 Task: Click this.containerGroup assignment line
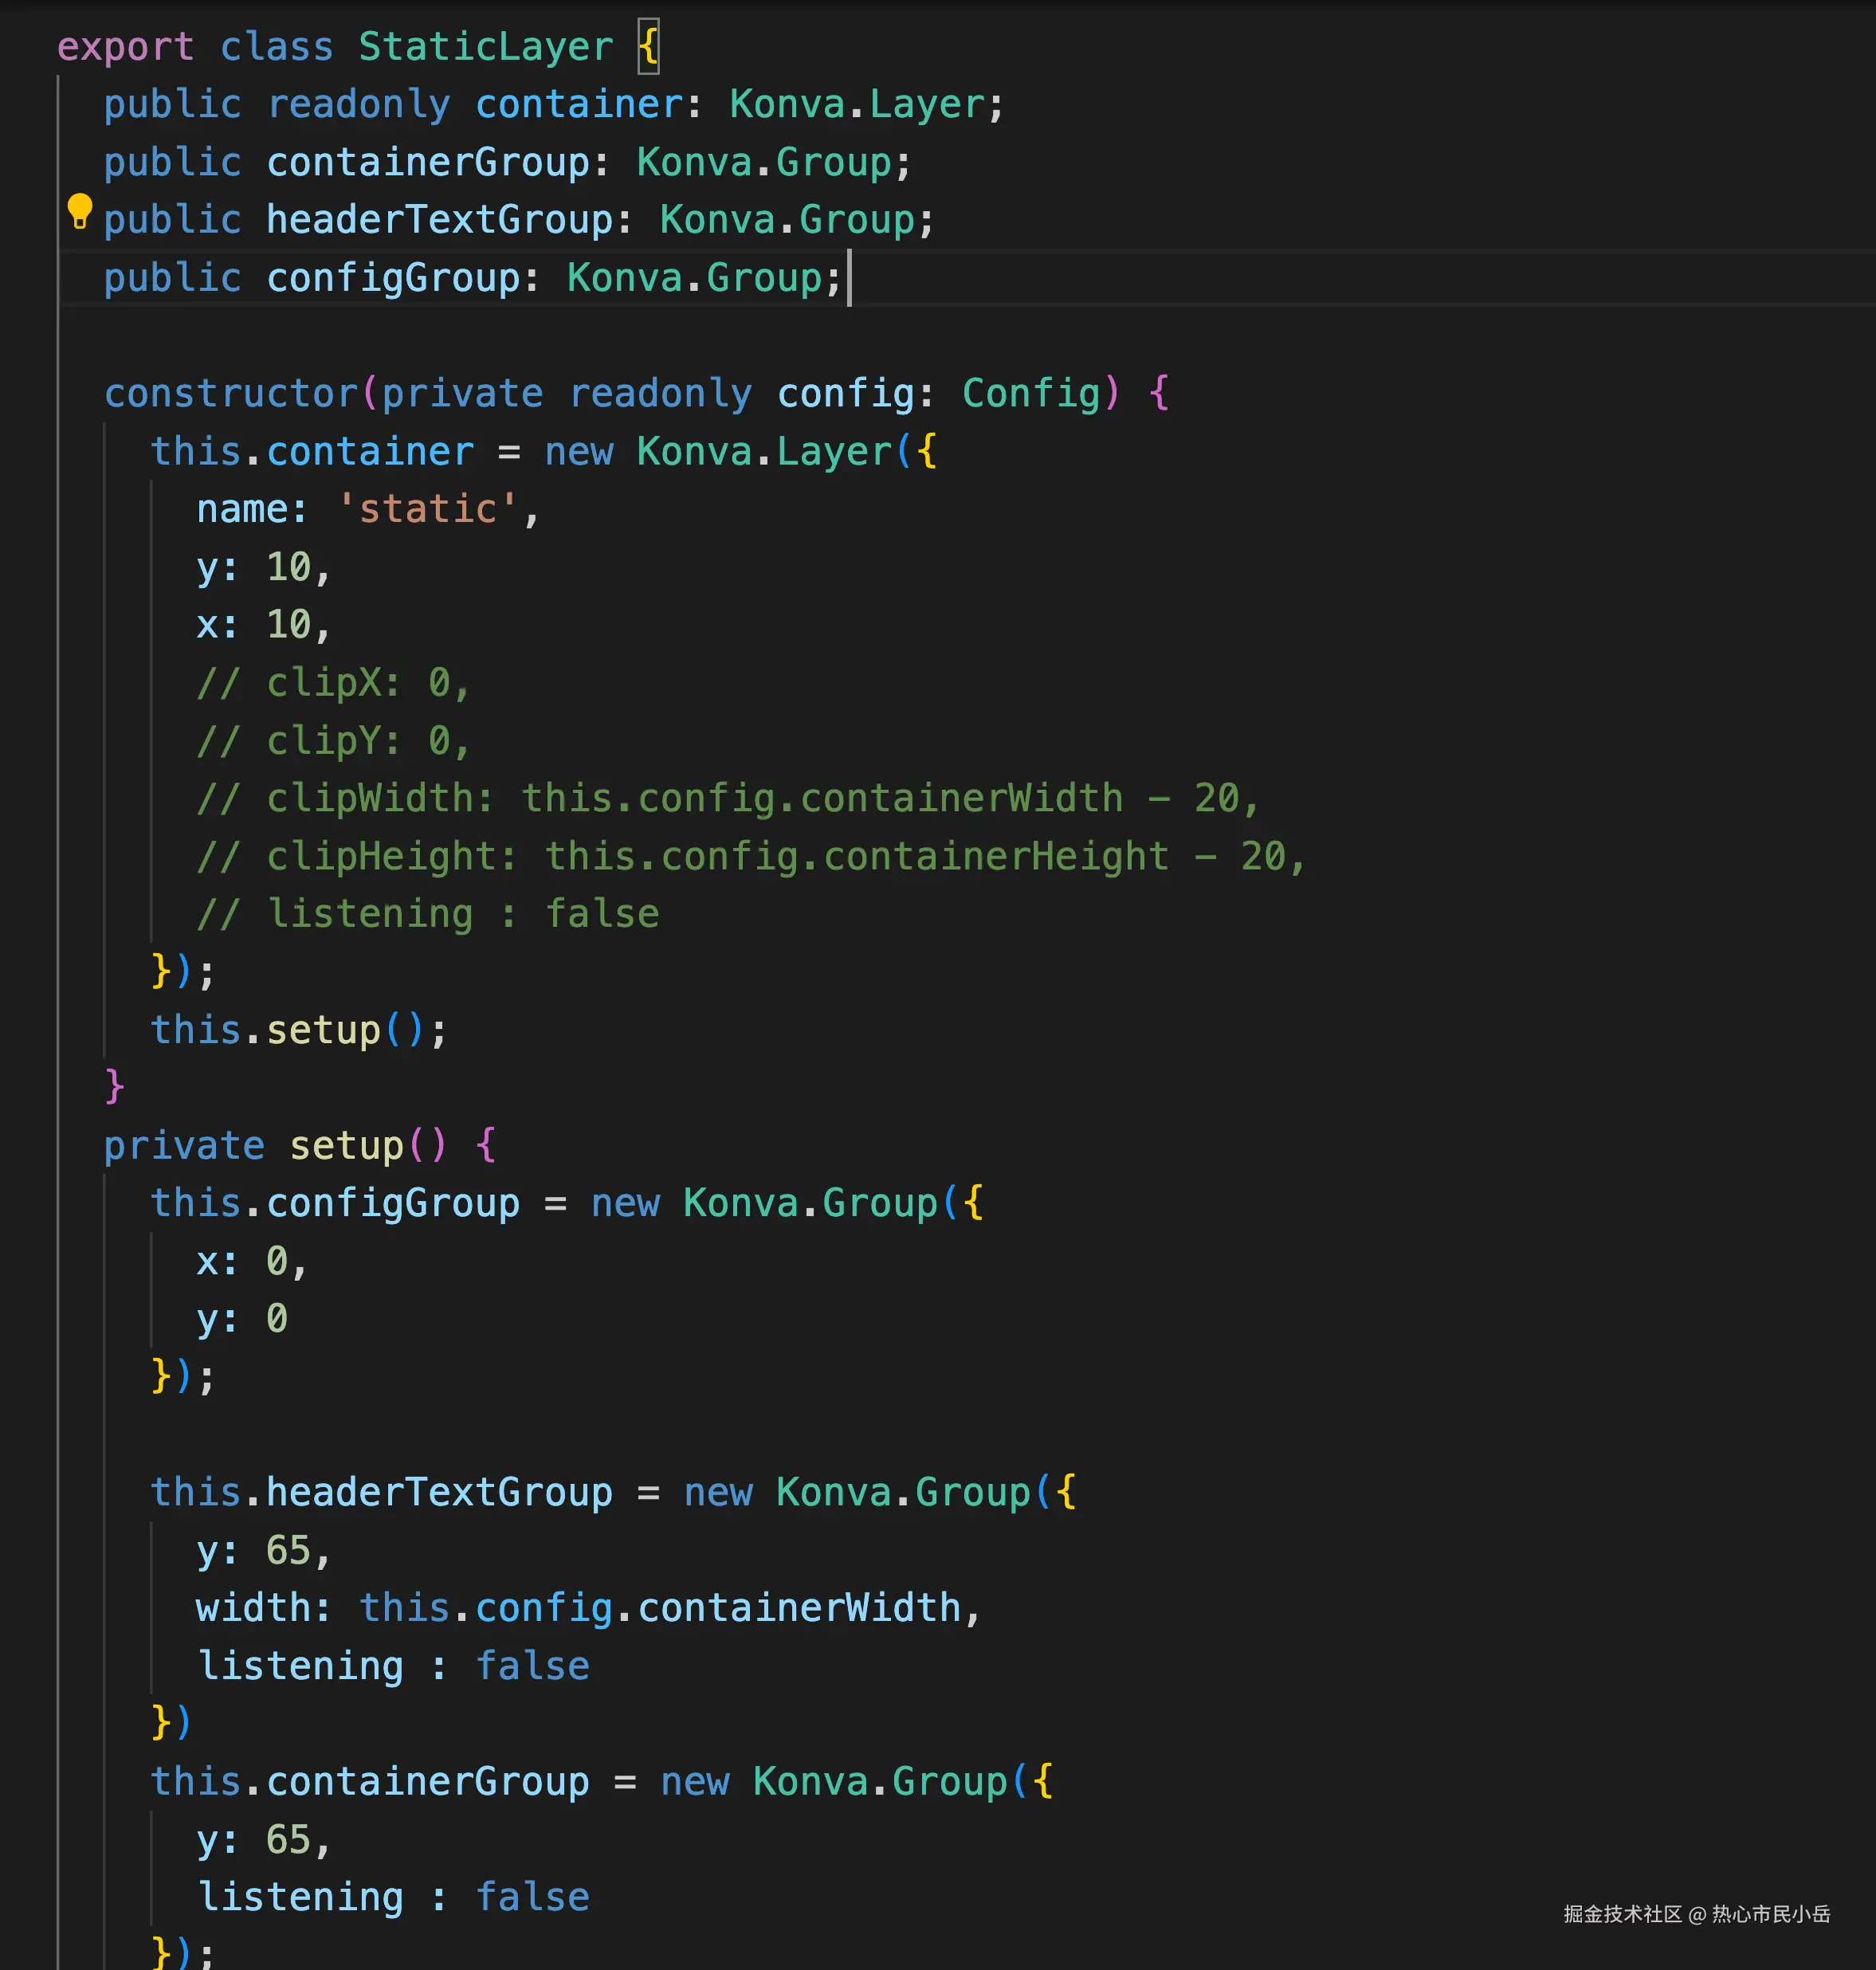click(x=427, y=1782)
